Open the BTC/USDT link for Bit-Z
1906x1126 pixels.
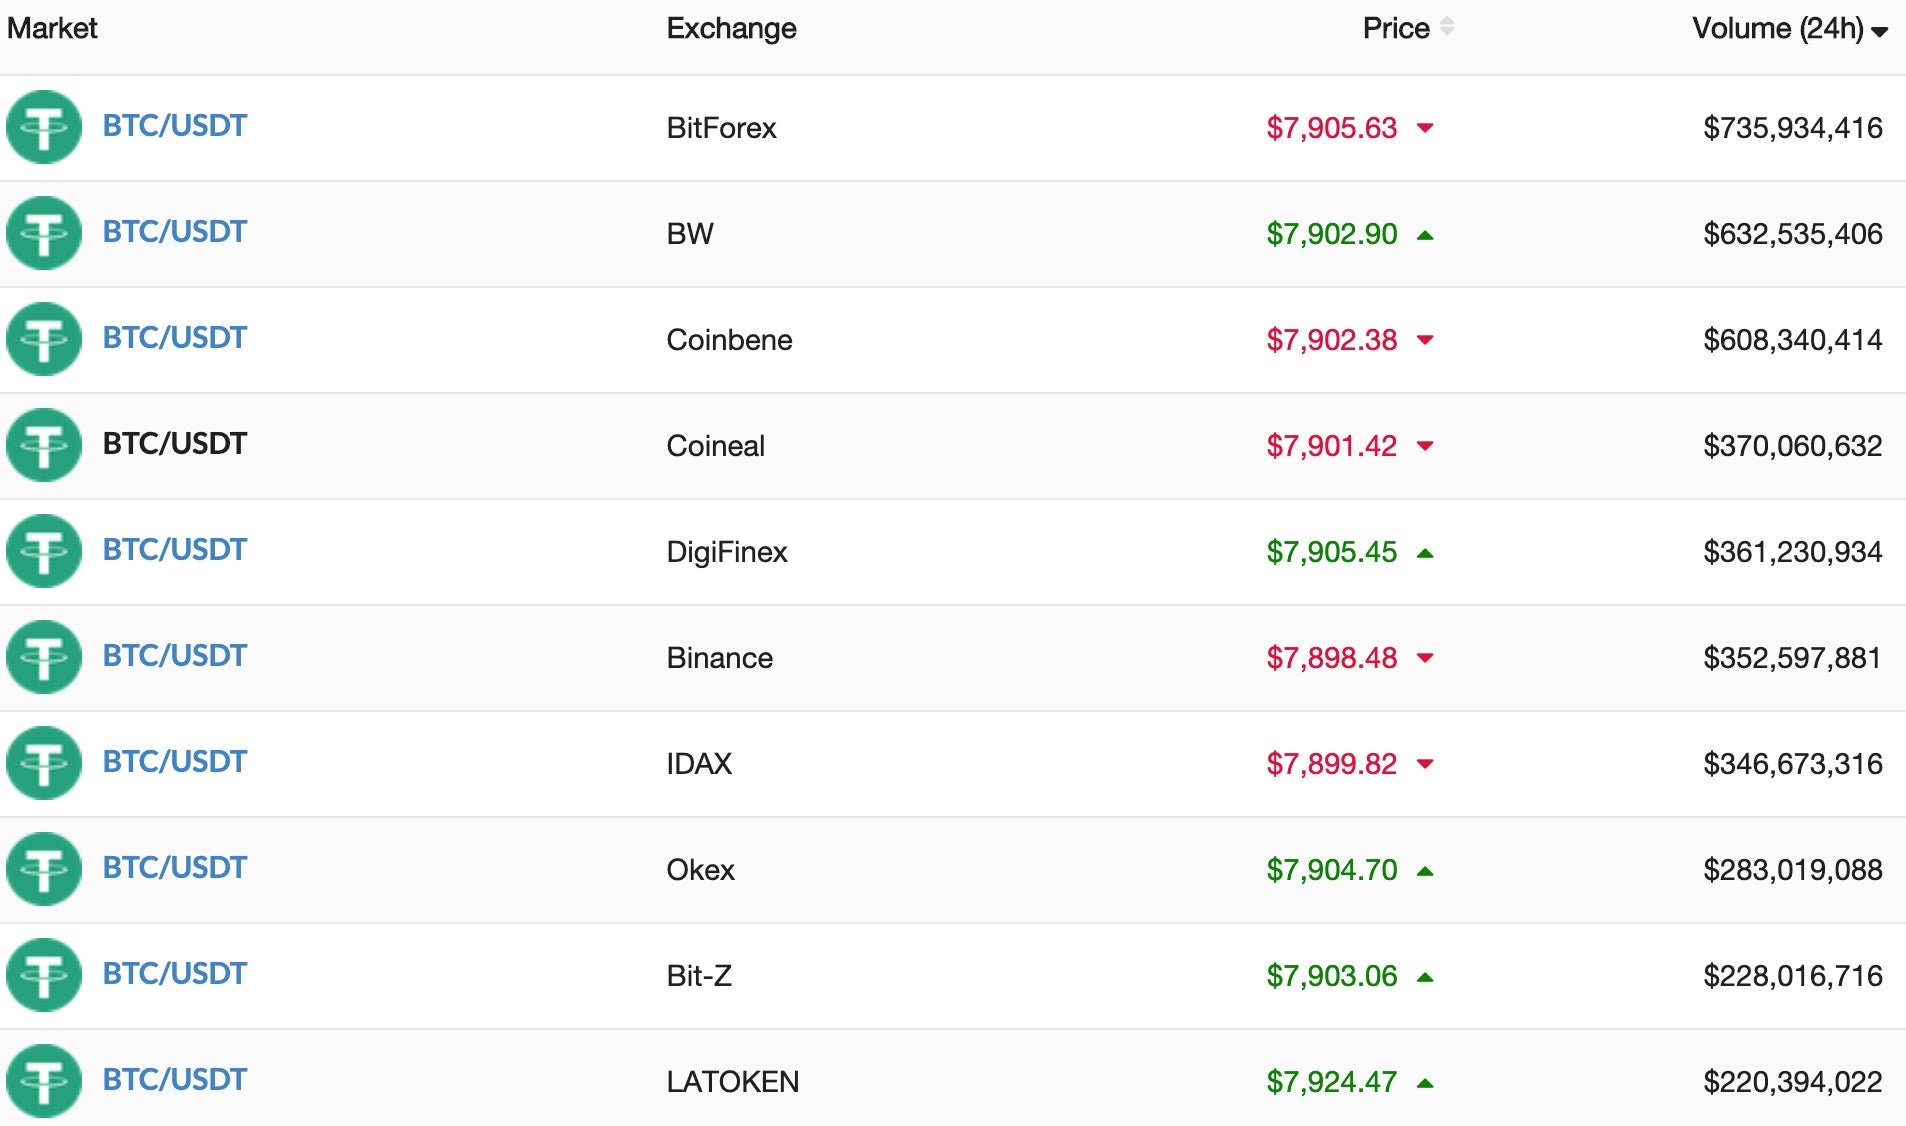pos(174,974)
